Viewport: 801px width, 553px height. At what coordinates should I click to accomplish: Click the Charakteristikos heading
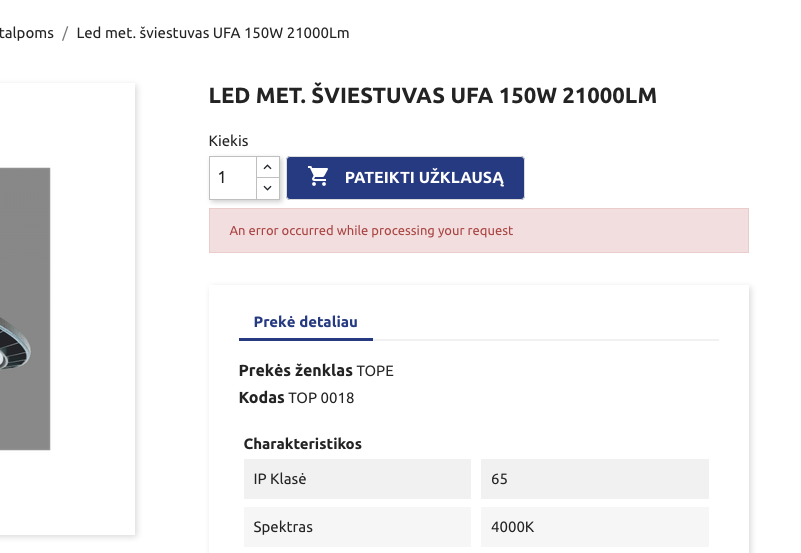(302, 443)
